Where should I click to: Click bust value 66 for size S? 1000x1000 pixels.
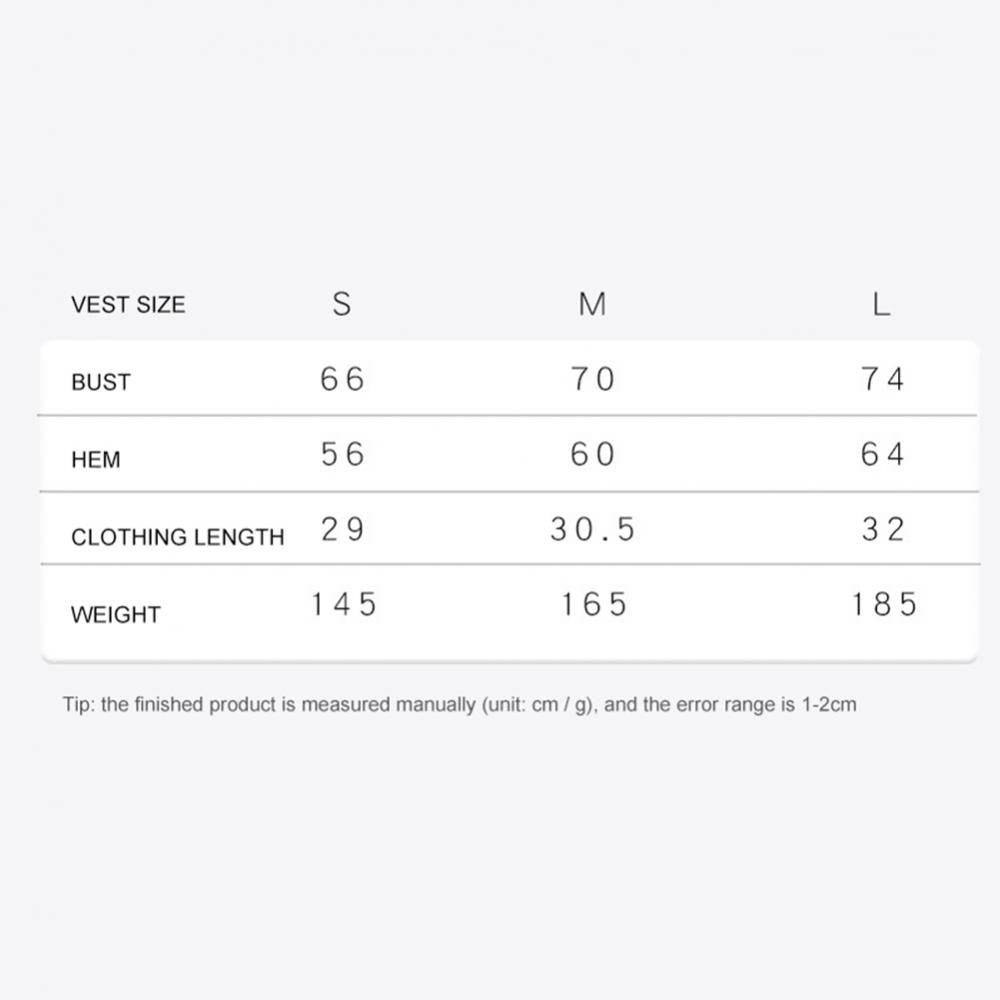tap(343, 379)
